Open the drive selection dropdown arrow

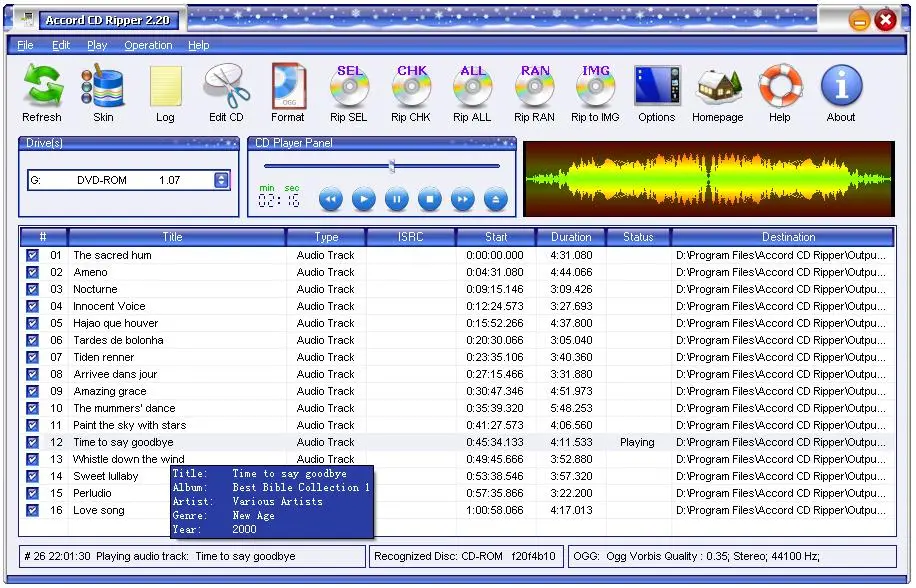[221, 180]
